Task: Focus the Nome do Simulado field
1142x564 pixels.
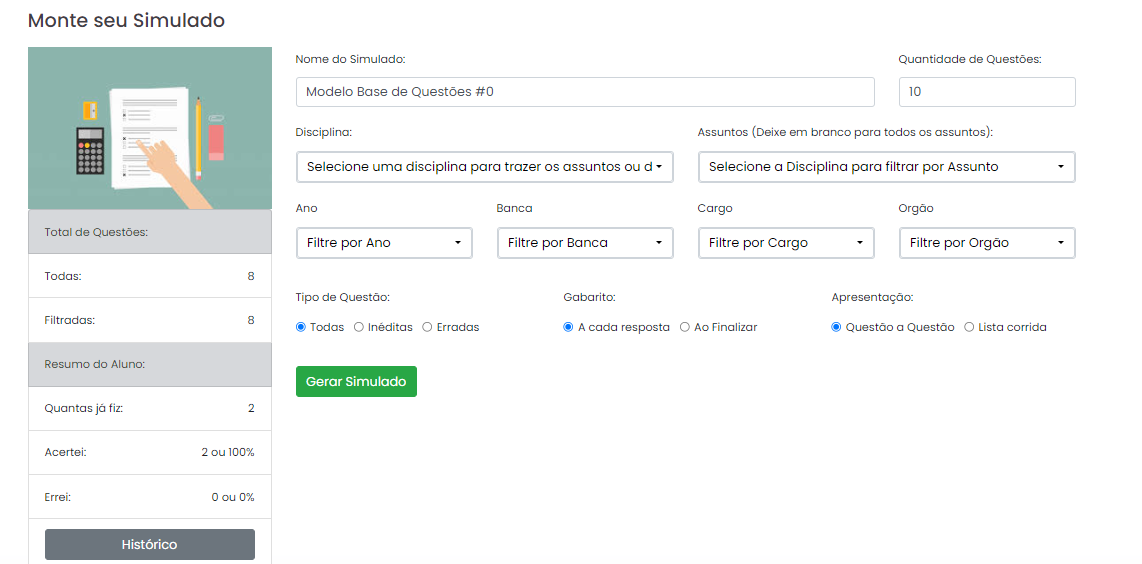Action: [x=585, y=92]
